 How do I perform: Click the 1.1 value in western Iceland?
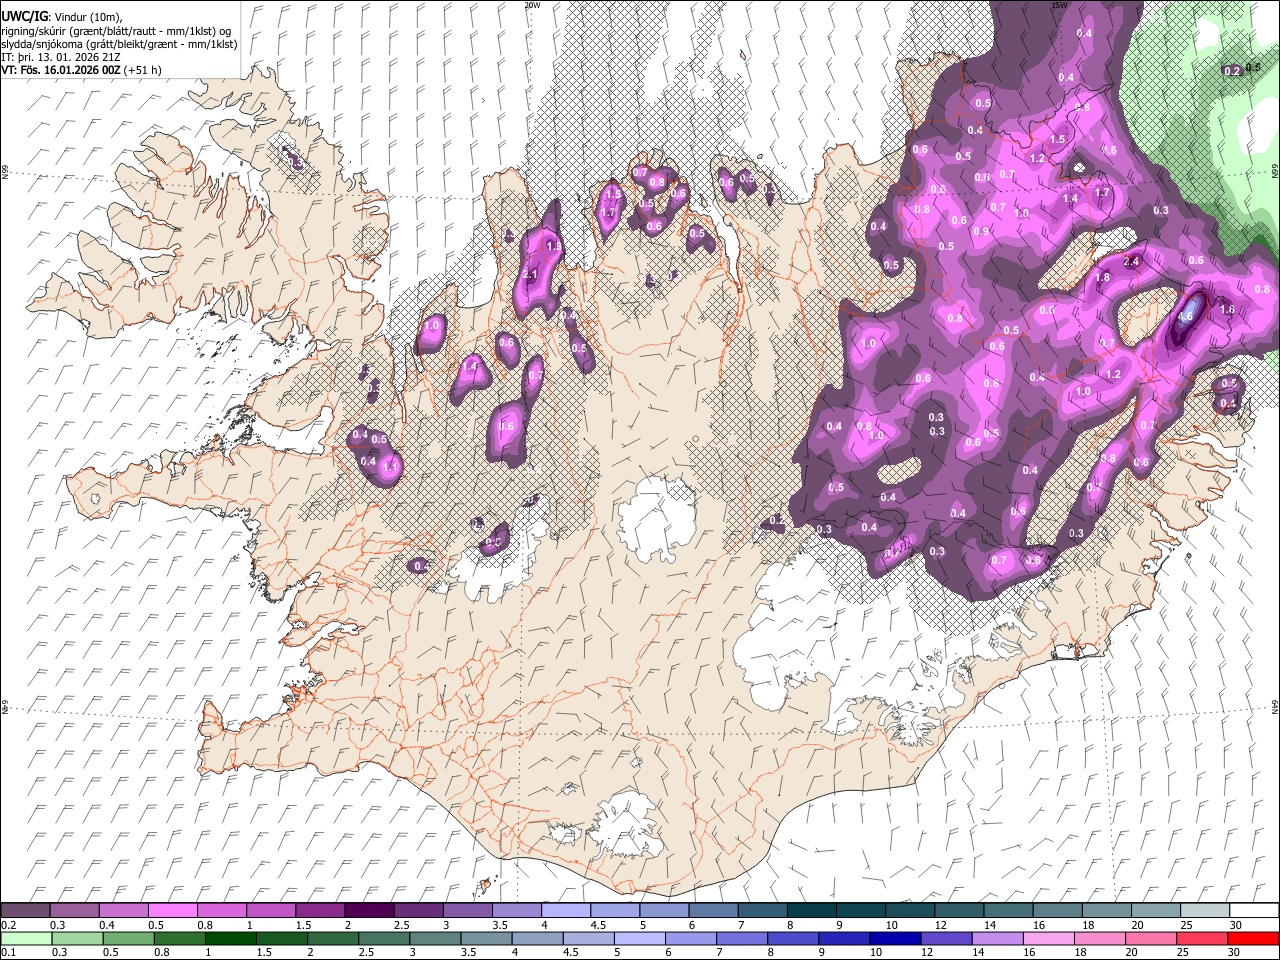coord(391,466)
